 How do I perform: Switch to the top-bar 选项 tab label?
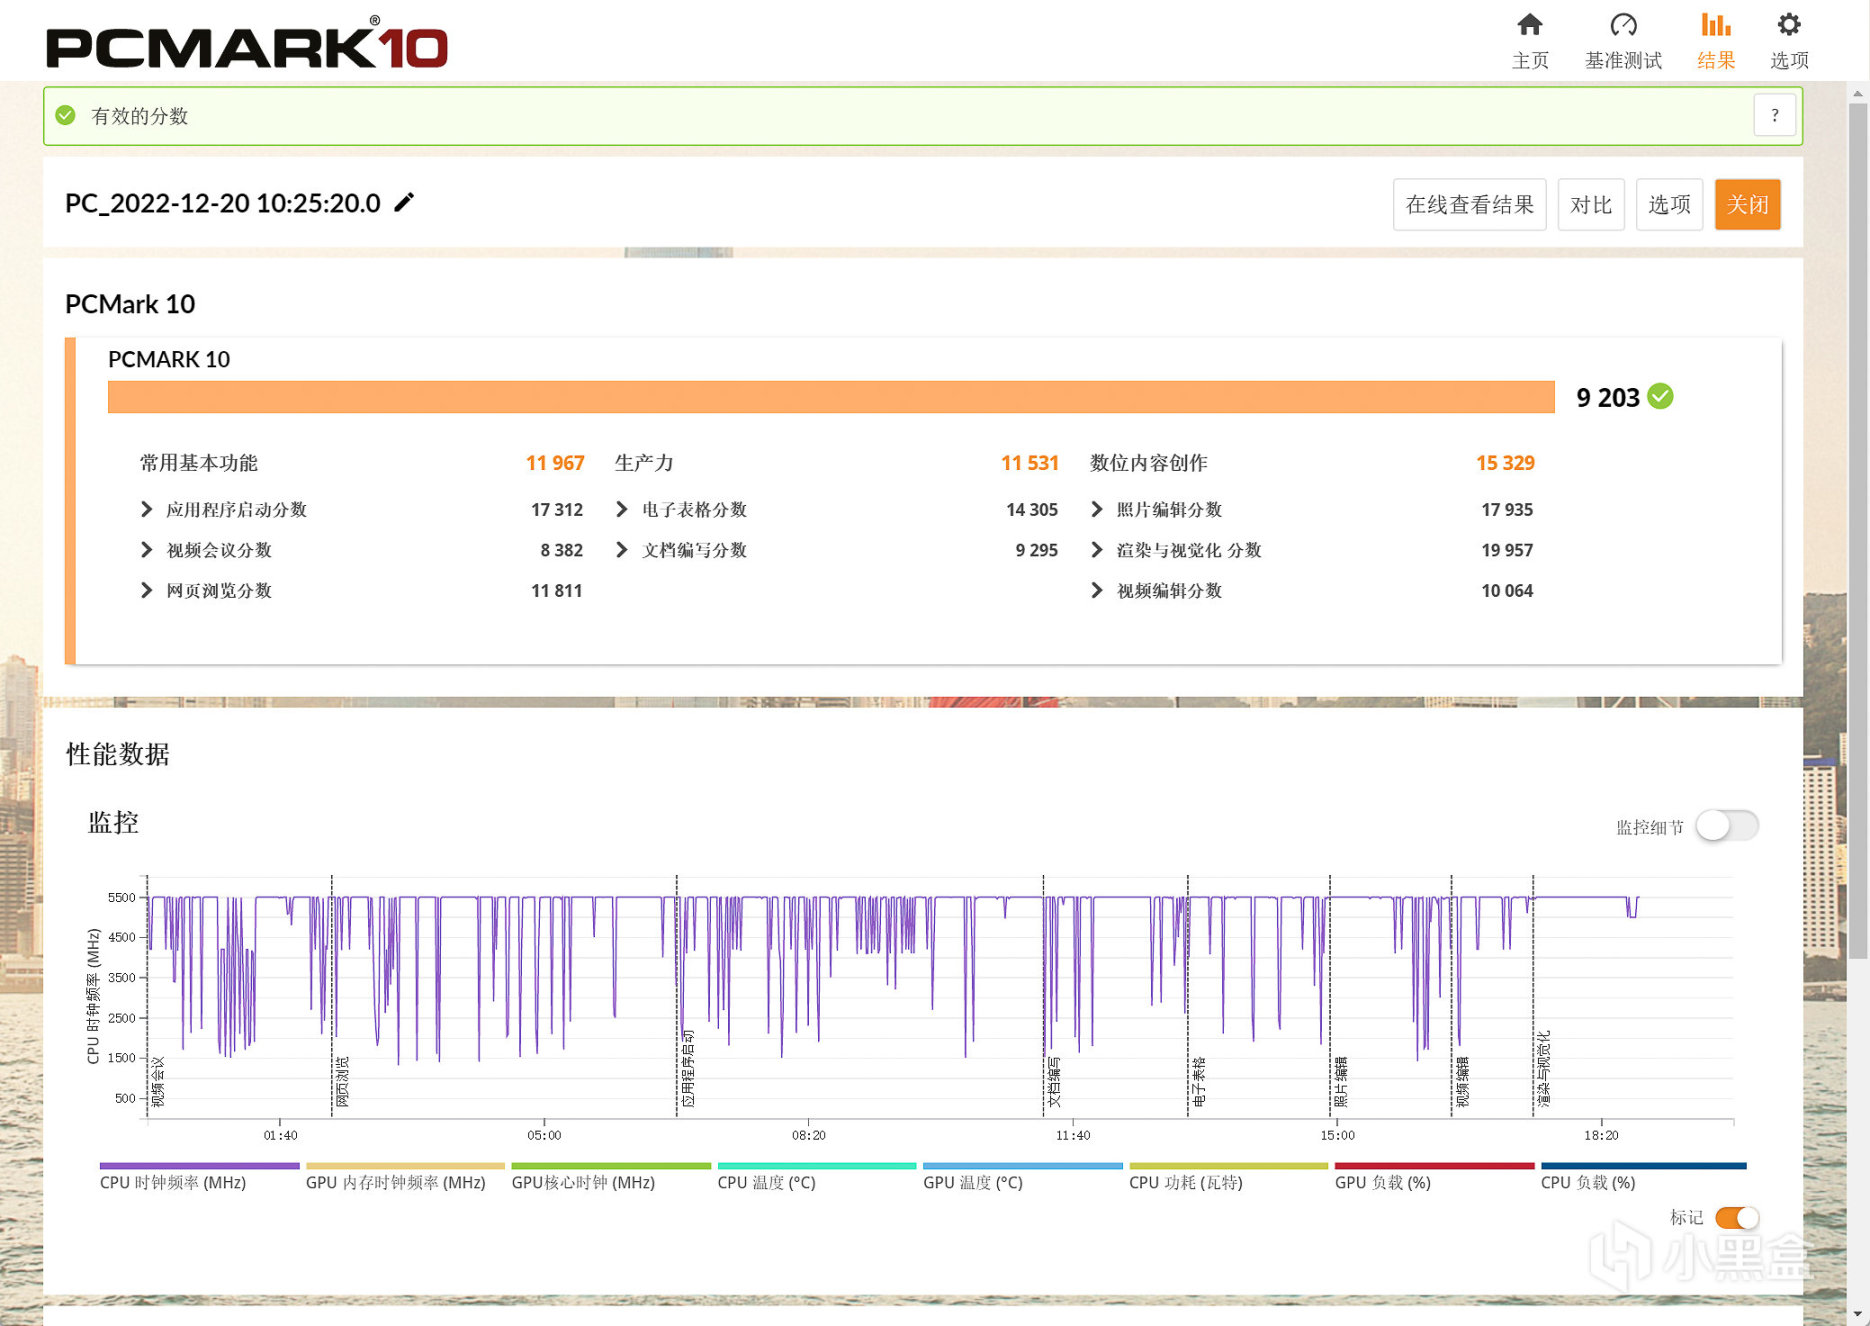coord(1789,60)
